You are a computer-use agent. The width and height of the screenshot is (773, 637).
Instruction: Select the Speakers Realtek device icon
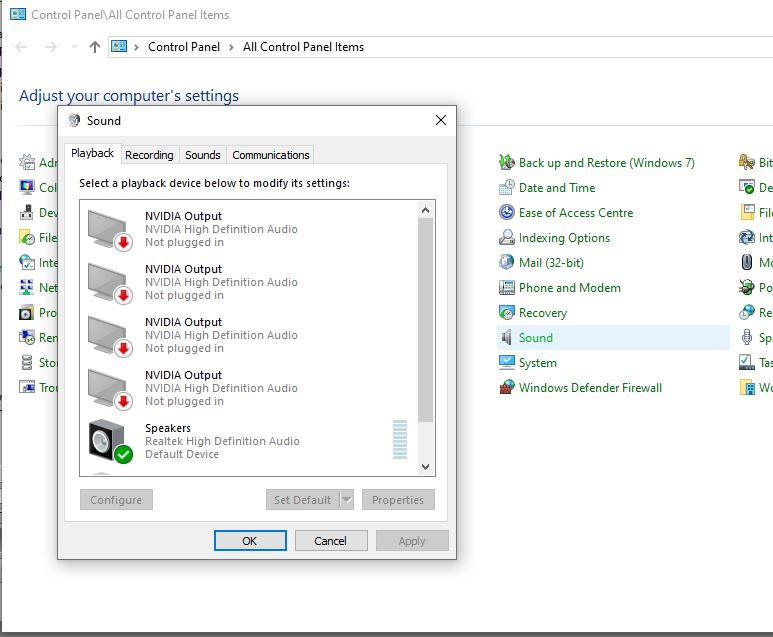tap(109, 441)
